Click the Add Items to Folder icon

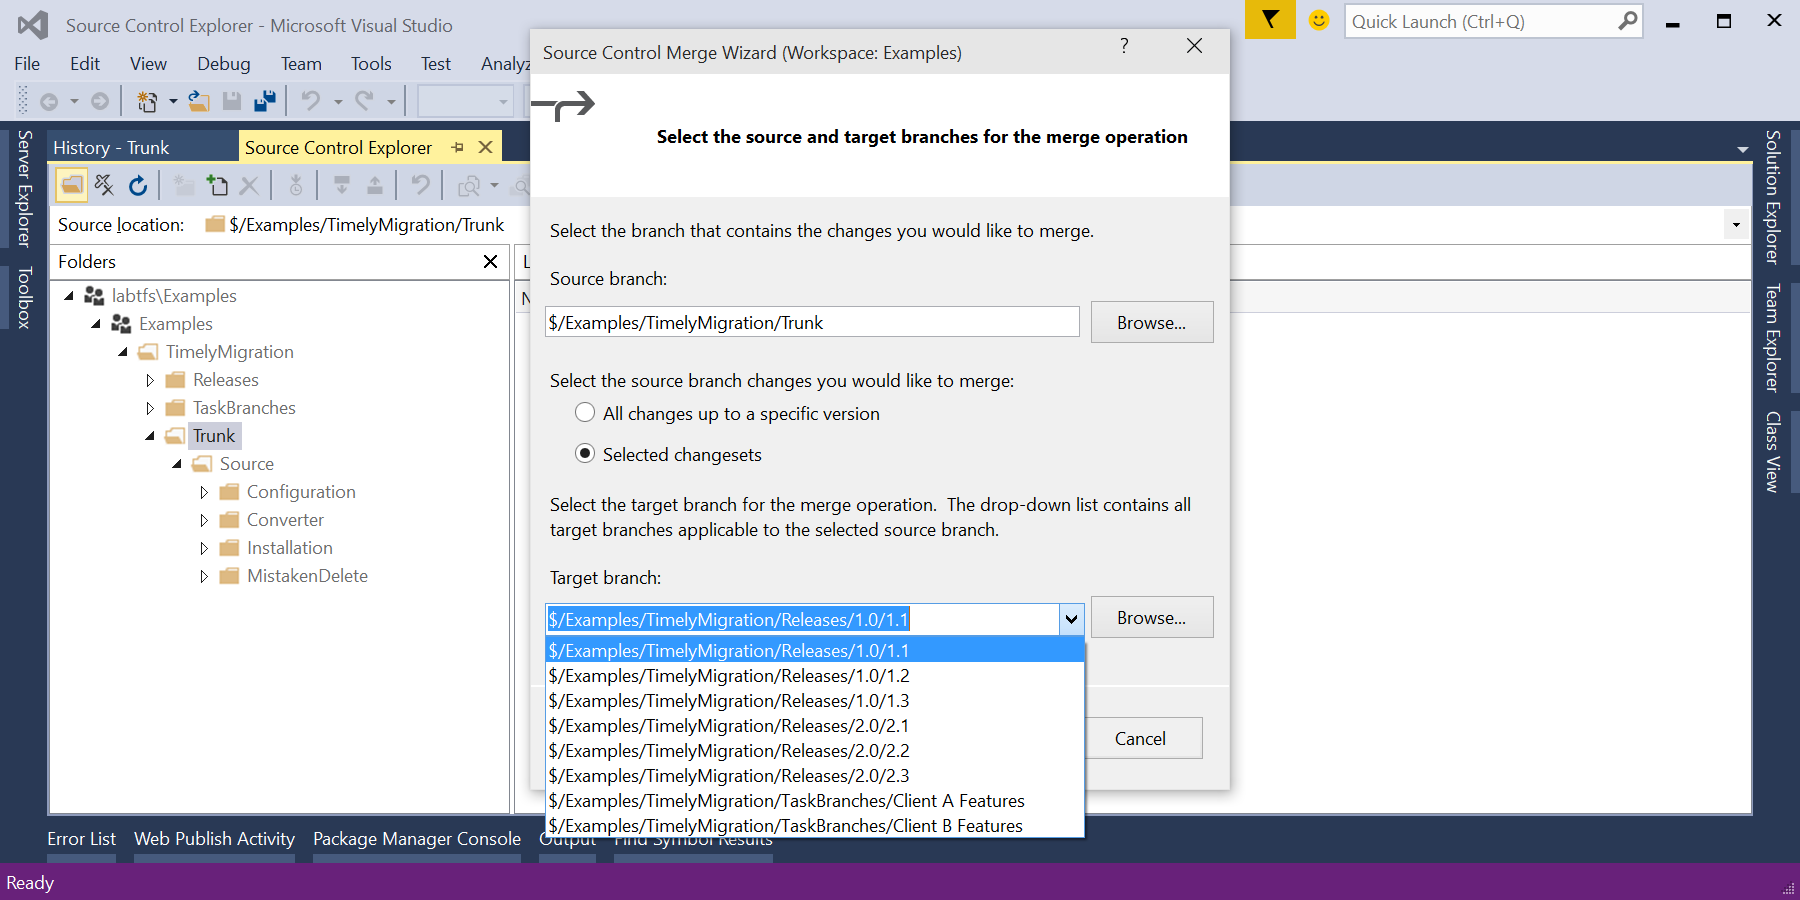click(217, 185)
